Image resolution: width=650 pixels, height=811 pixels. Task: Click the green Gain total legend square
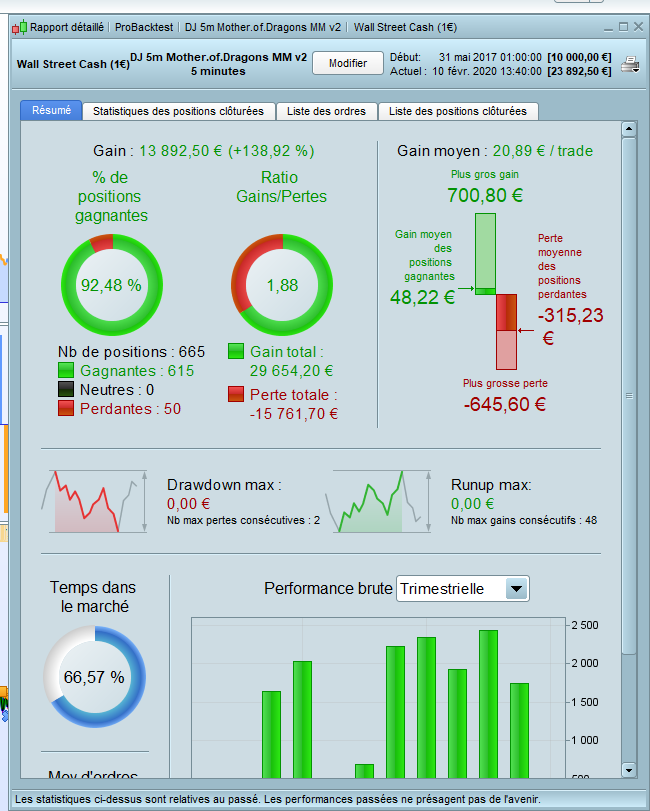pyautogui.click(x=236, y=351)
